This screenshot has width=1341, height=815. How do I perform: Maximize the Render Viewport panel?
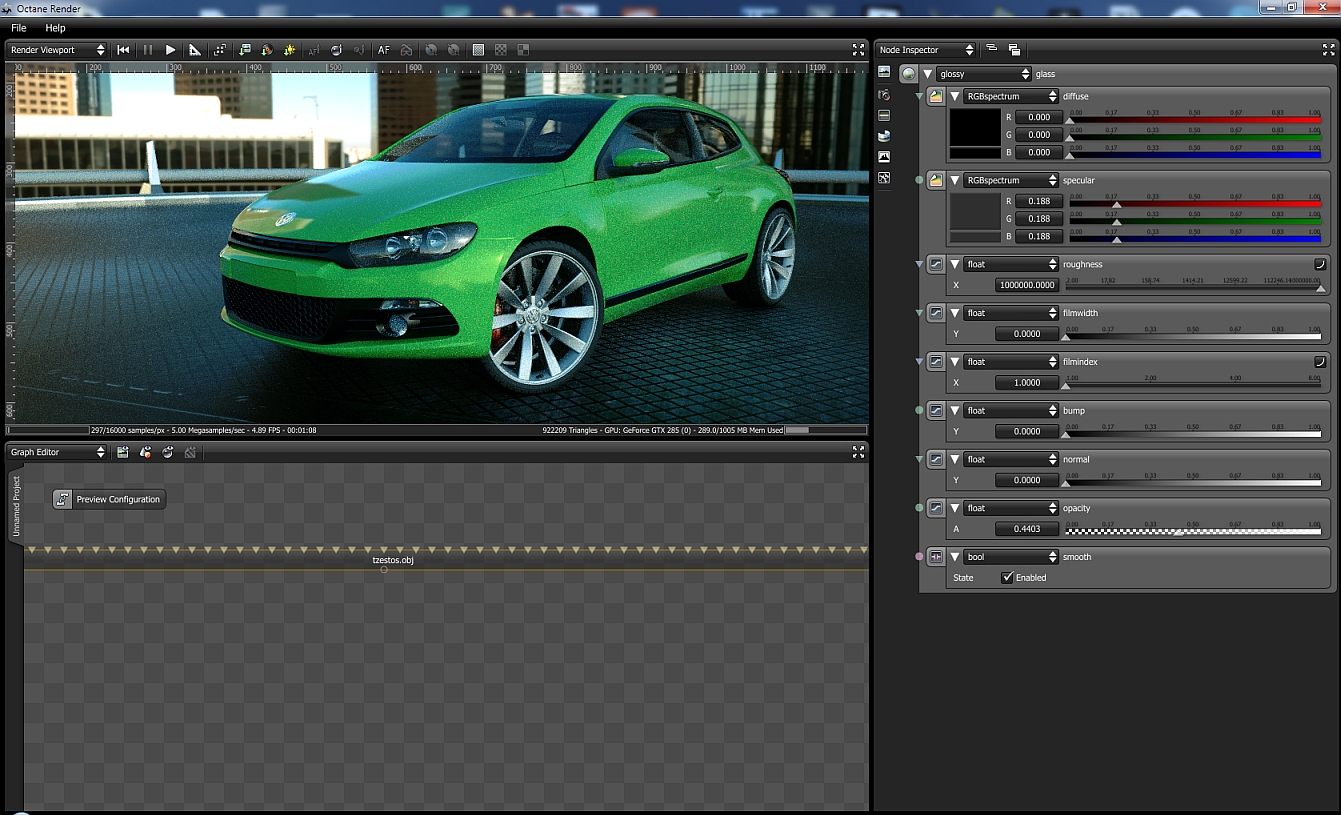click(x=858, y=50)
